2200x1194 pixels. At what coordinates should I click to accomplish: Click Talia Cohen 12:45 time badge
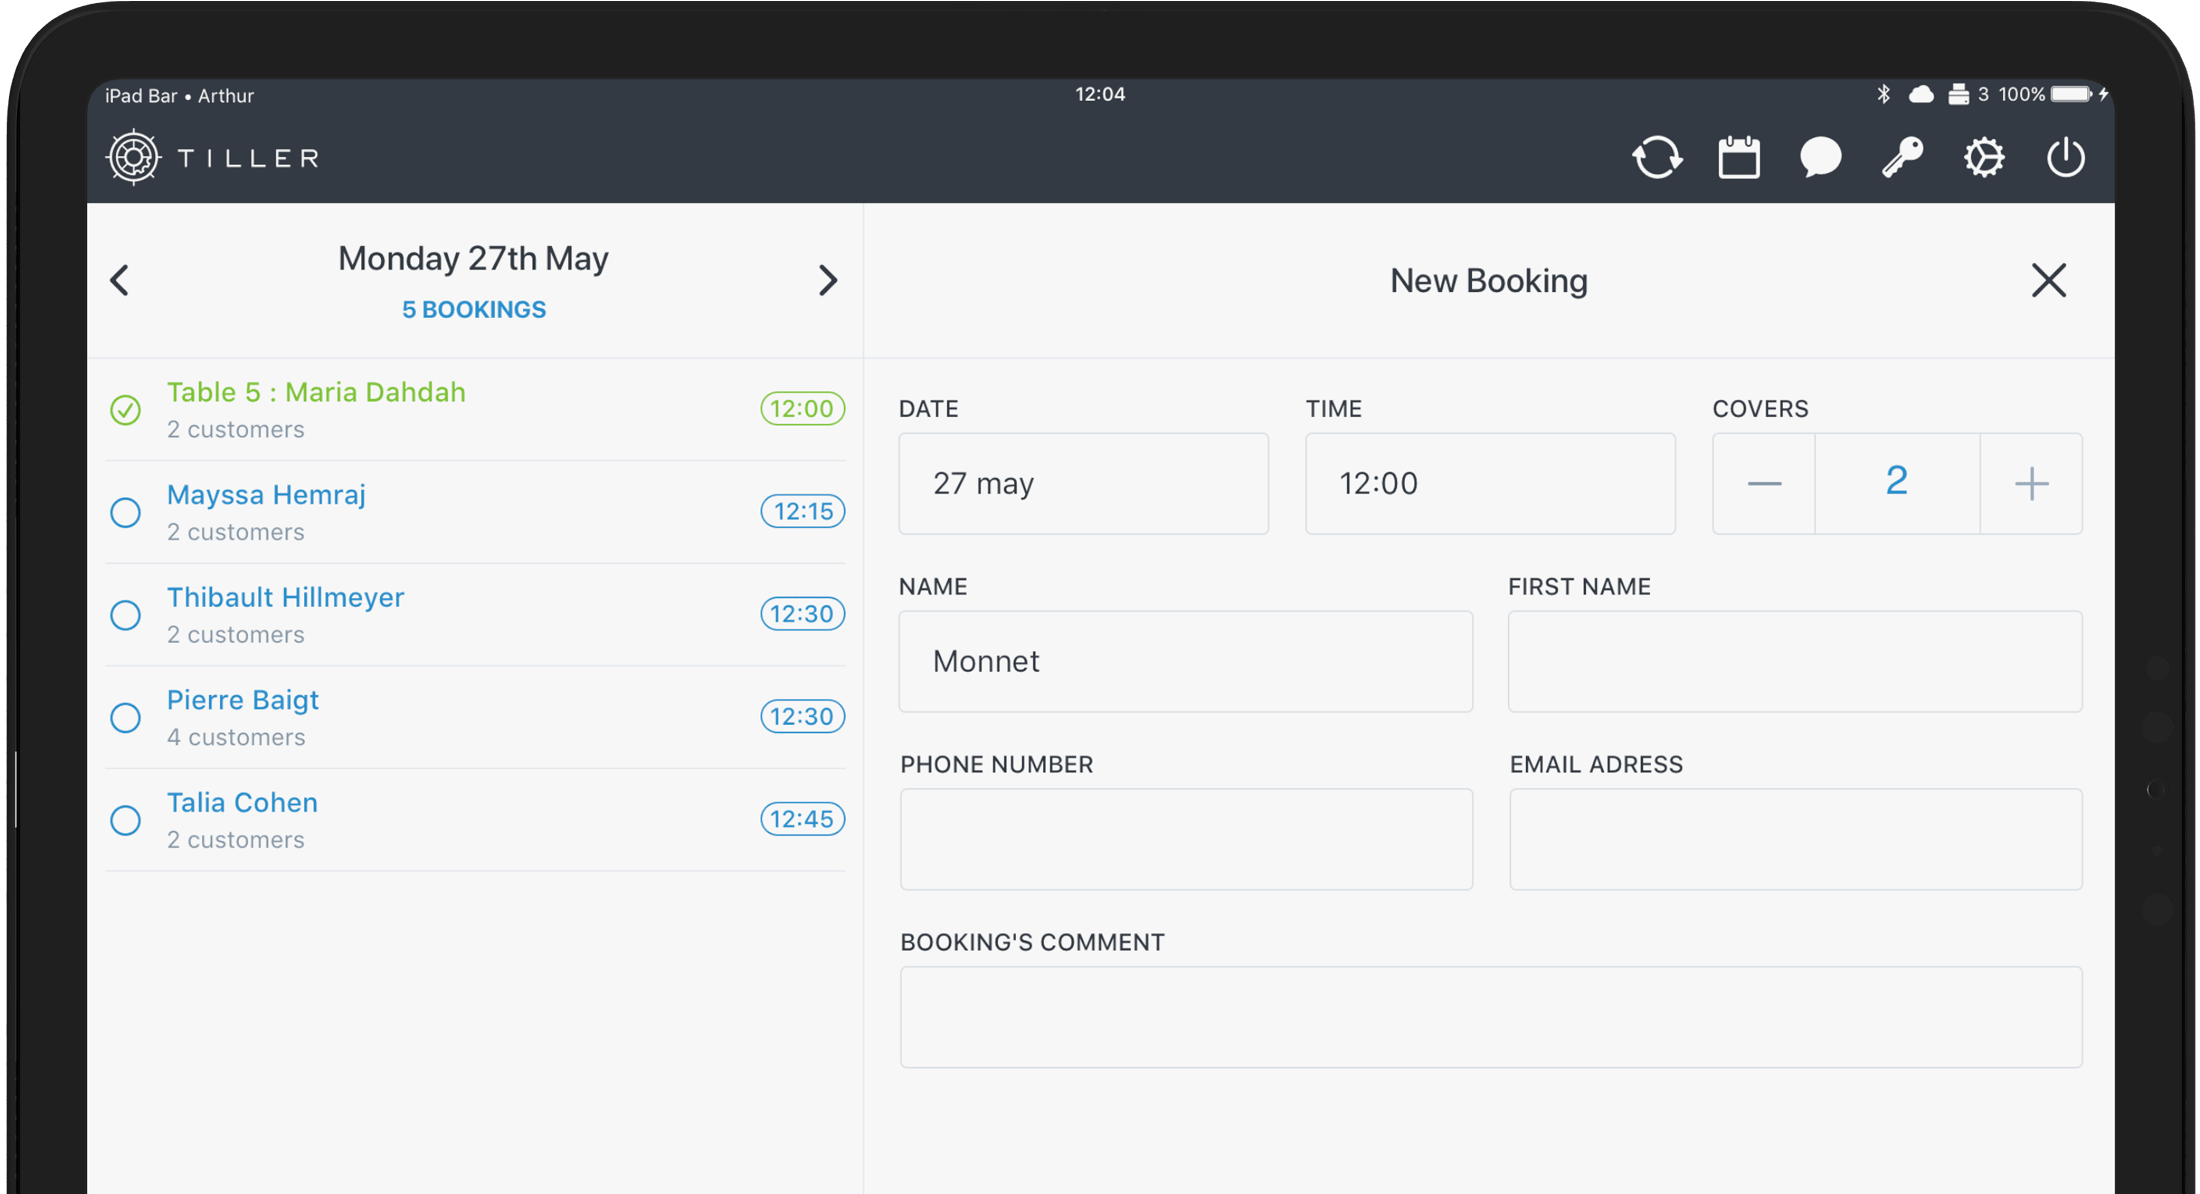coord(803,819)
